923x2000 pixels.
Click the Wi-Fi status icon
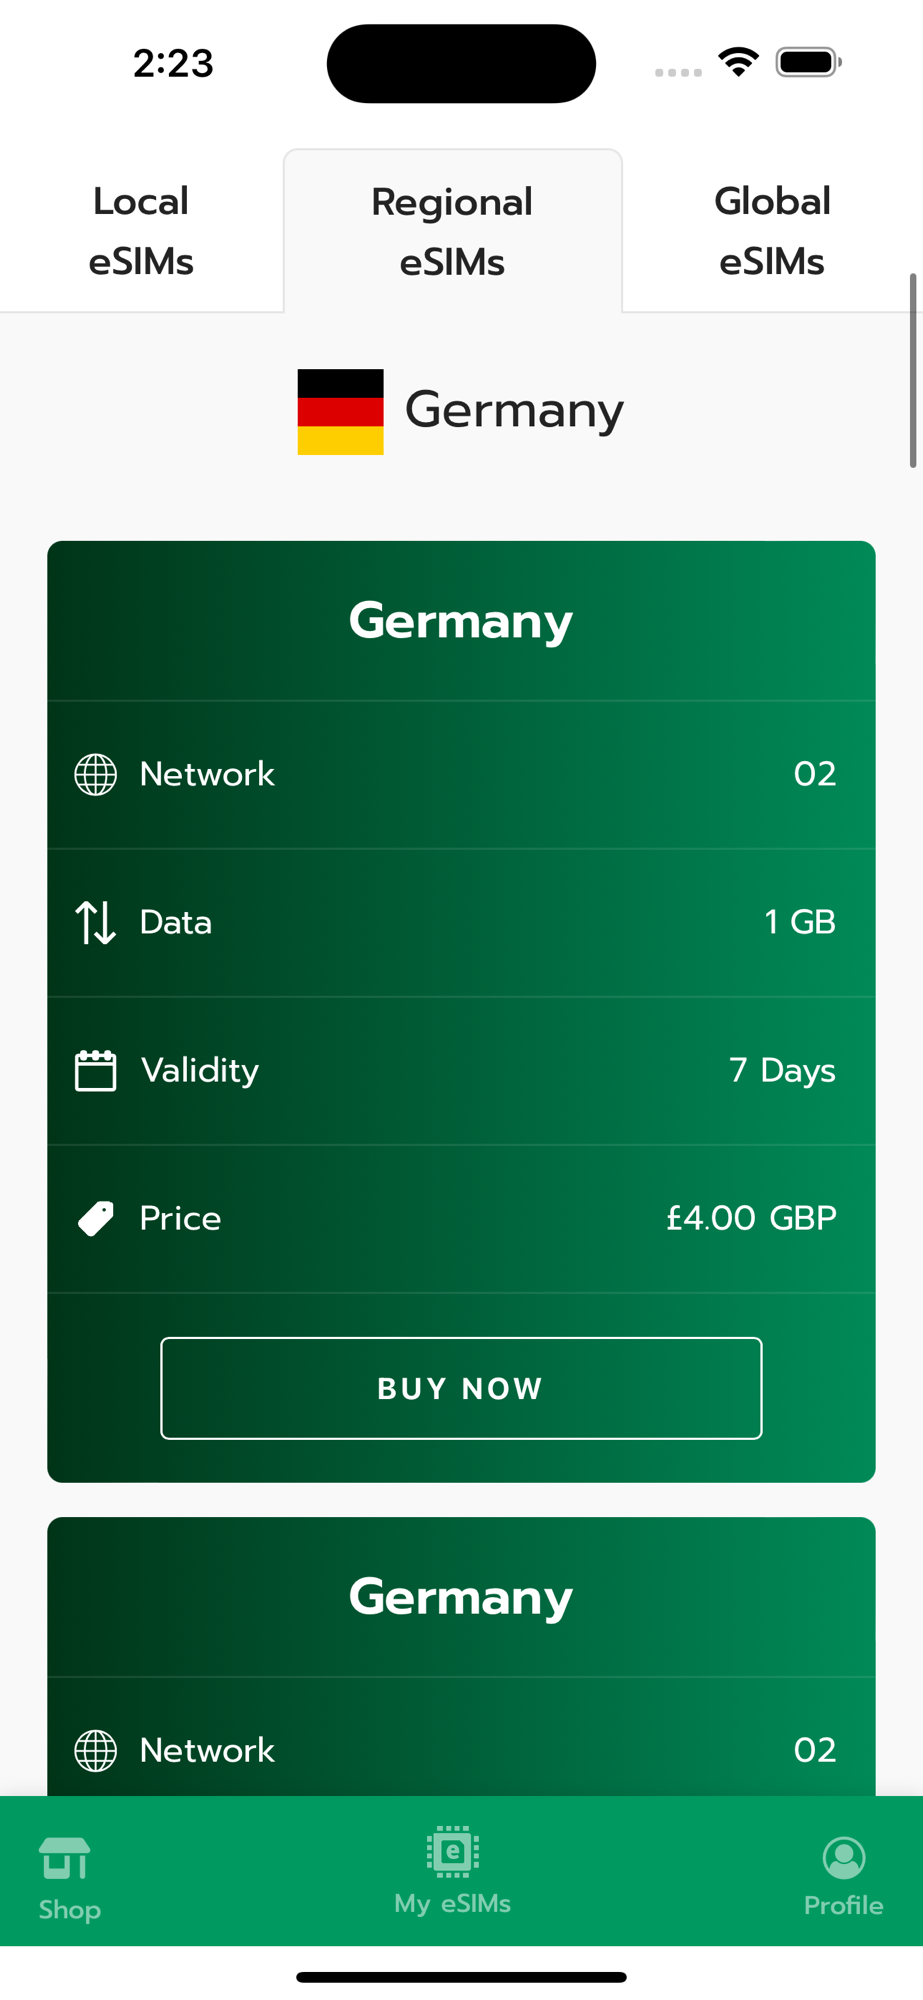[x=738, y=63]
